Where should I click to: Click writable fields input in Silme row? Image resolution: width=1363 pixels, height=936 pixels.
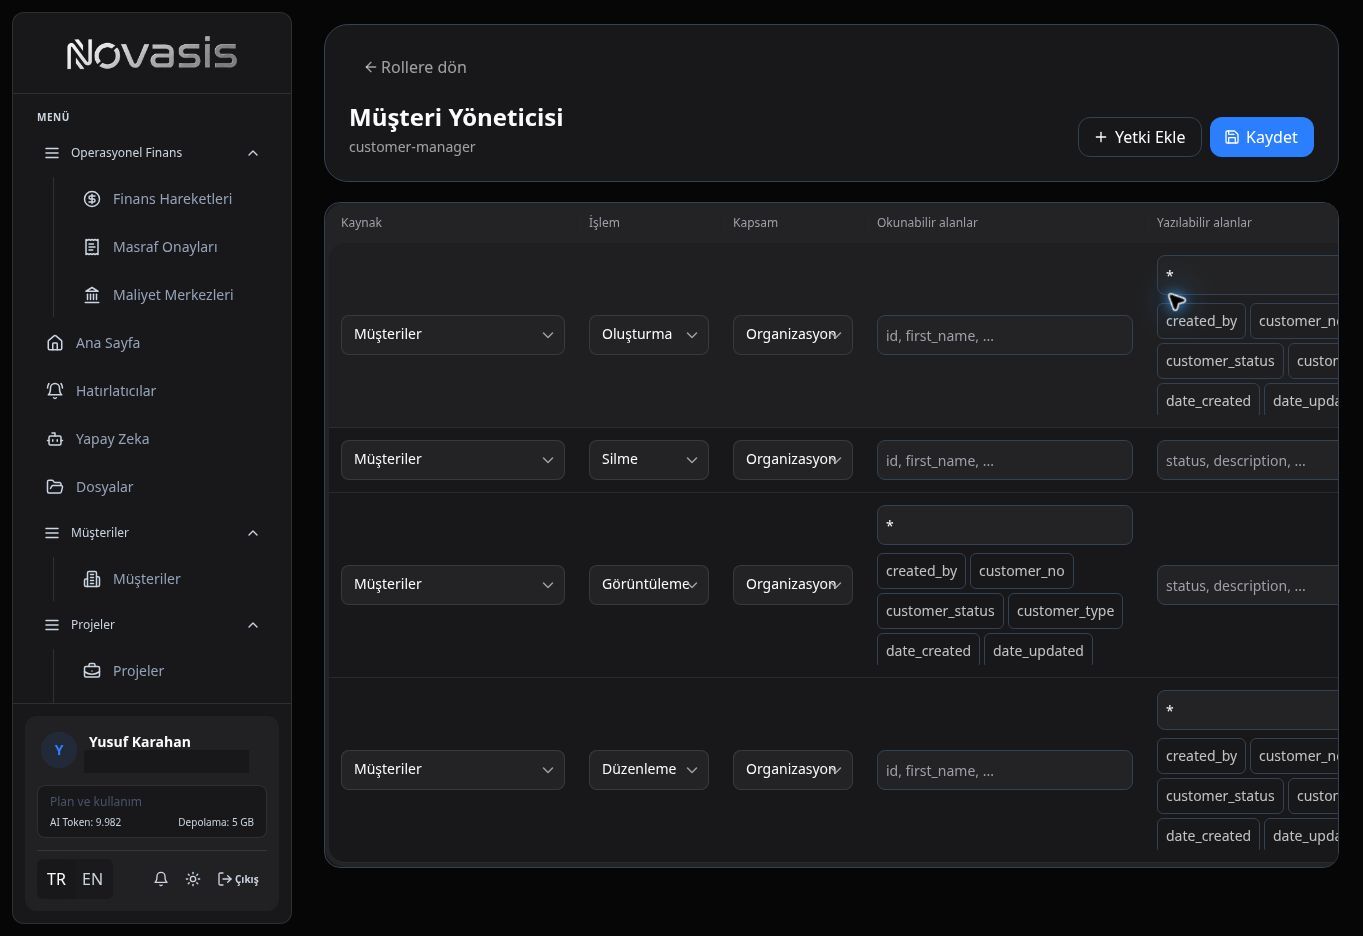(1247, 460)
